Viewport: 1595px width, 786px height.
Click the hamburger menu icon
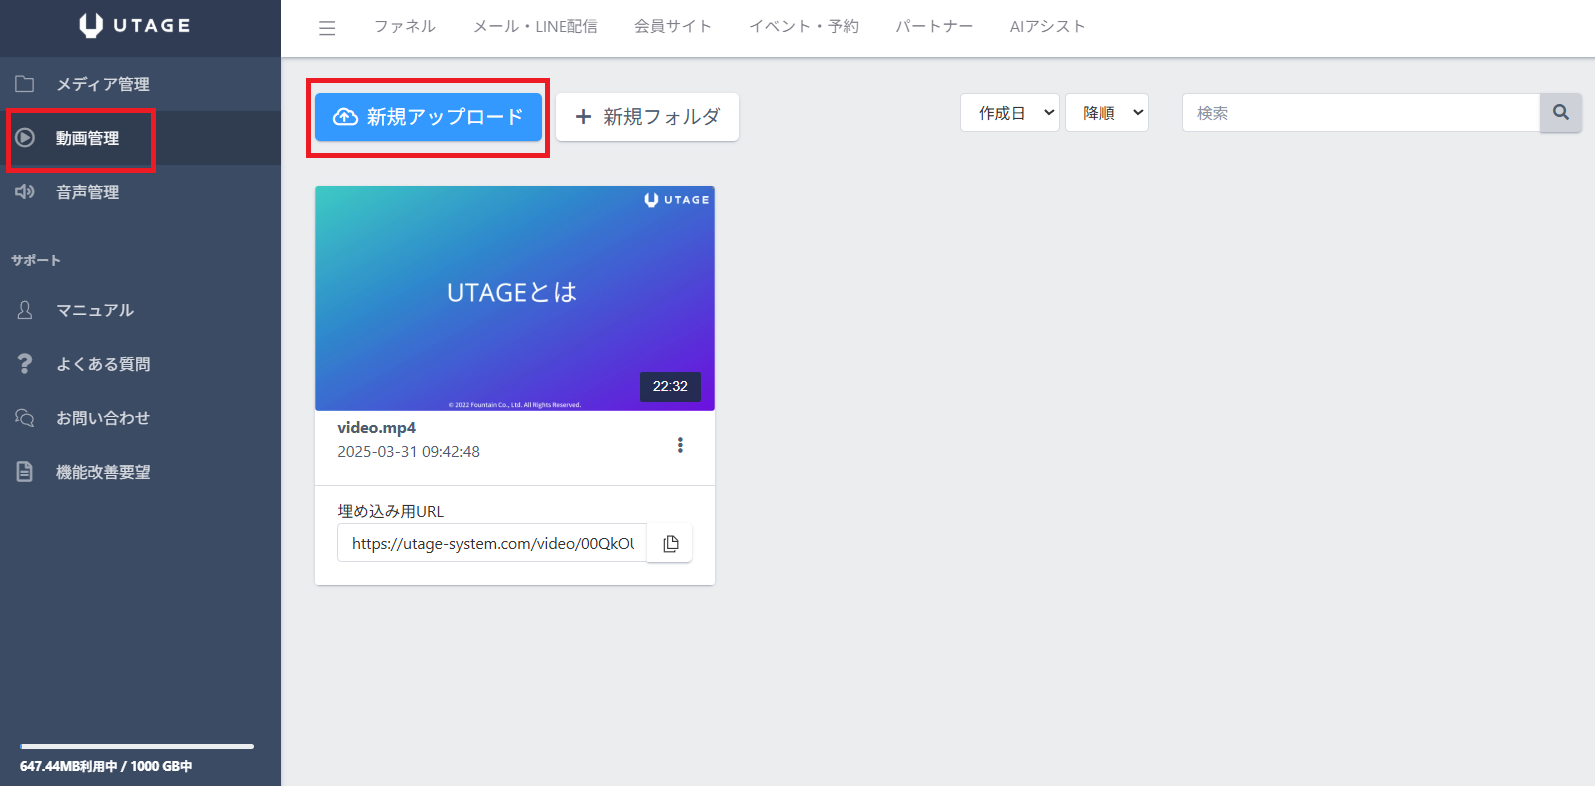tap(327, 28)
